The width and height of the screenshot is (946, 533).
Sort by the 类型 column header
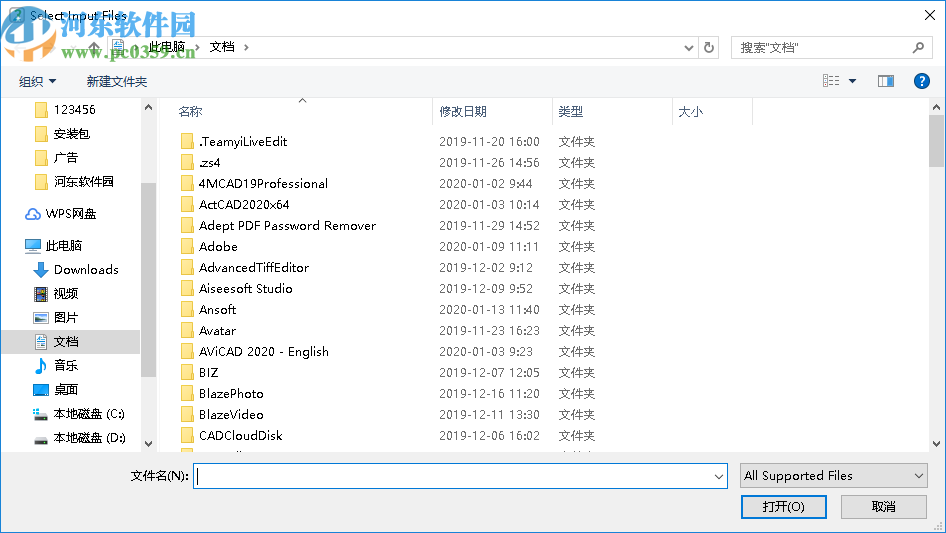(571, 112)
